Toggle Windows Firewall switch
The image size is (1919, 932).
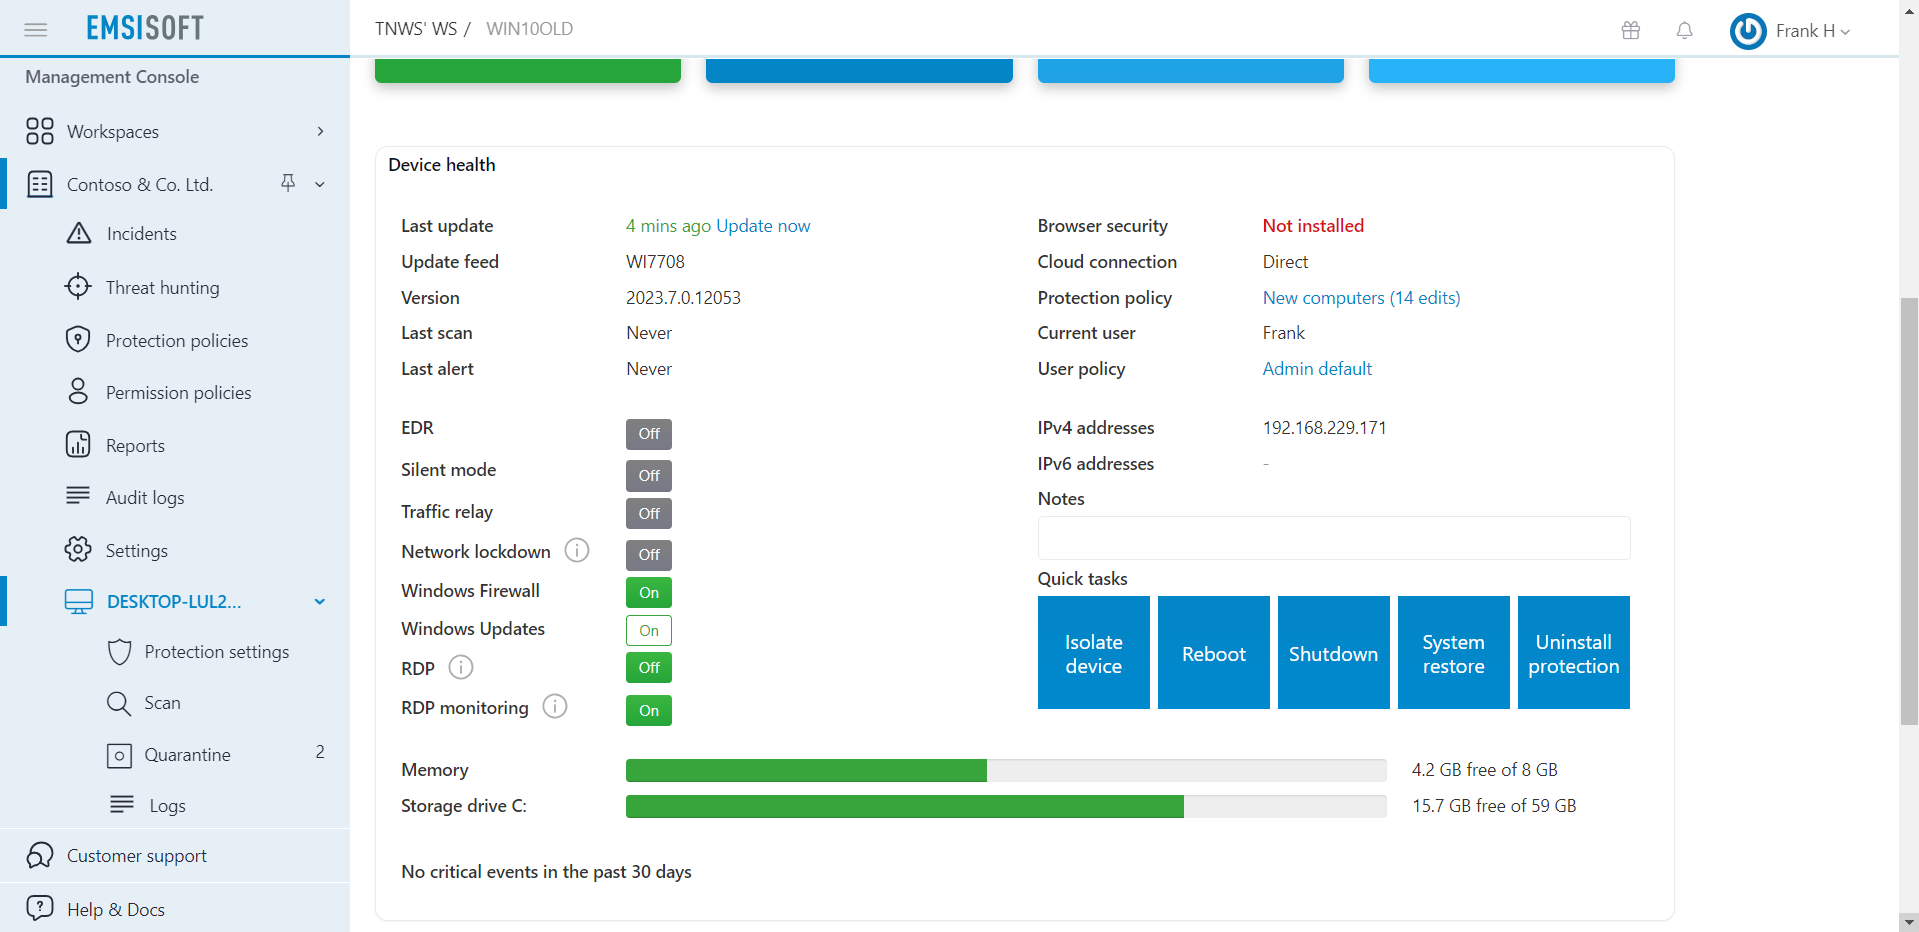pyautogui.click(x=649, y=593)
